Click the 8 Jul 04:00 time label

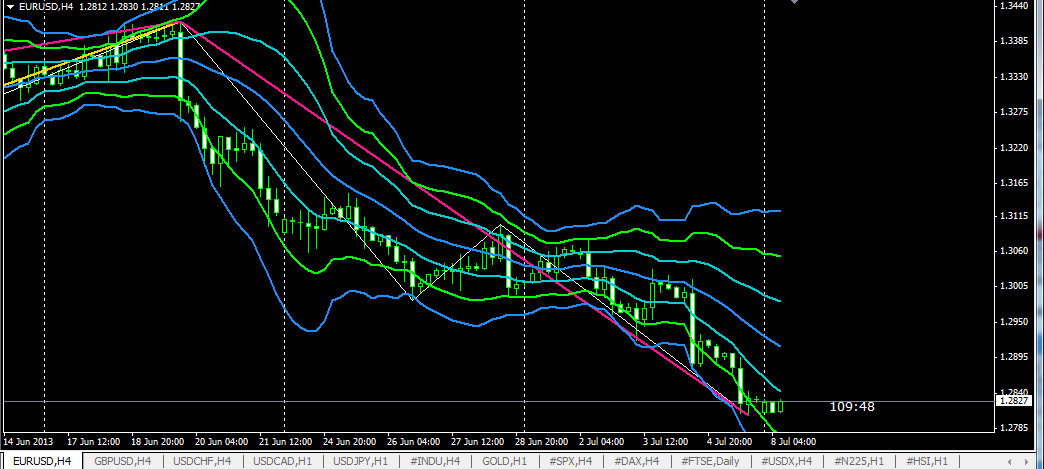click(x=794, y=442)
